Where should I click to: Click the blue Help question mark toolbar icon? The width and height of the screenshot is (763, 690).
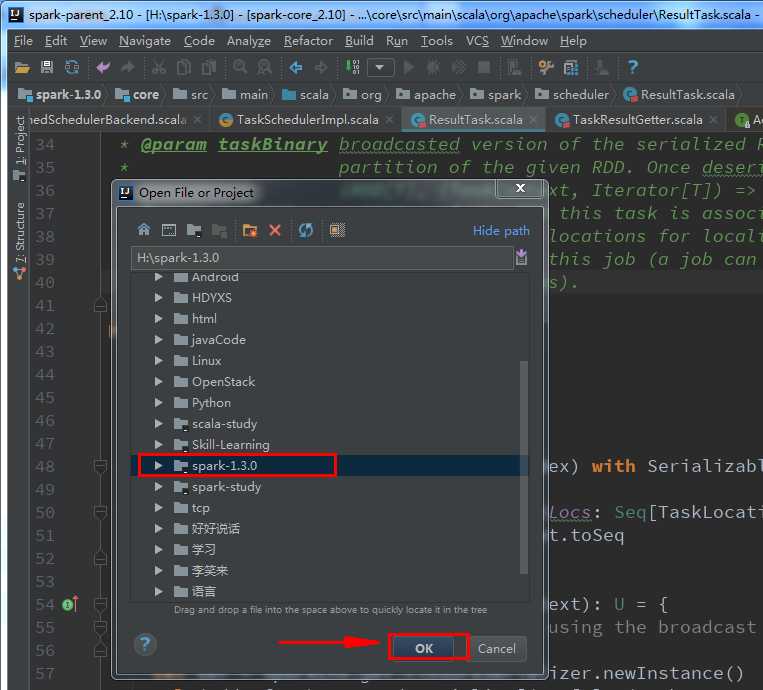[x=633, y=67]
